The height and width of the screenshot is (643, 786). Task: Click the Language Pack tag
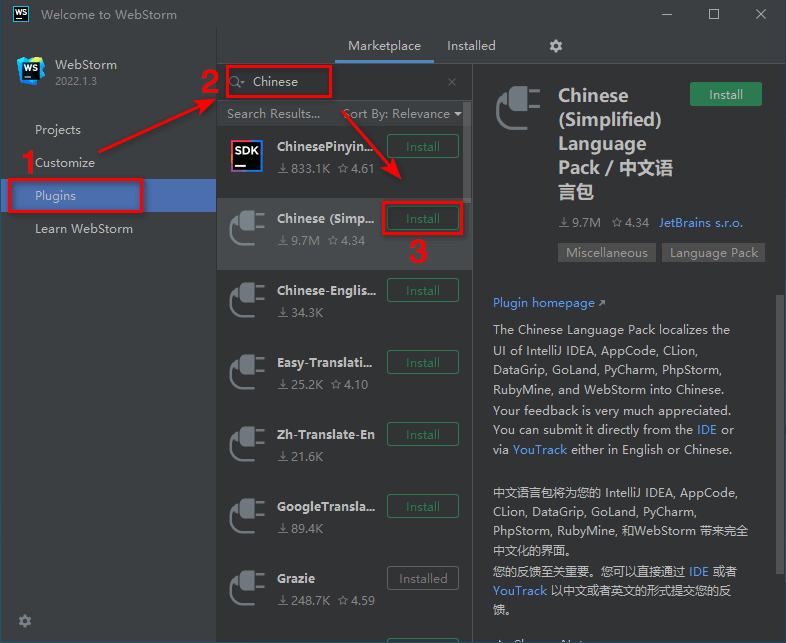click(x=713, y=253)
